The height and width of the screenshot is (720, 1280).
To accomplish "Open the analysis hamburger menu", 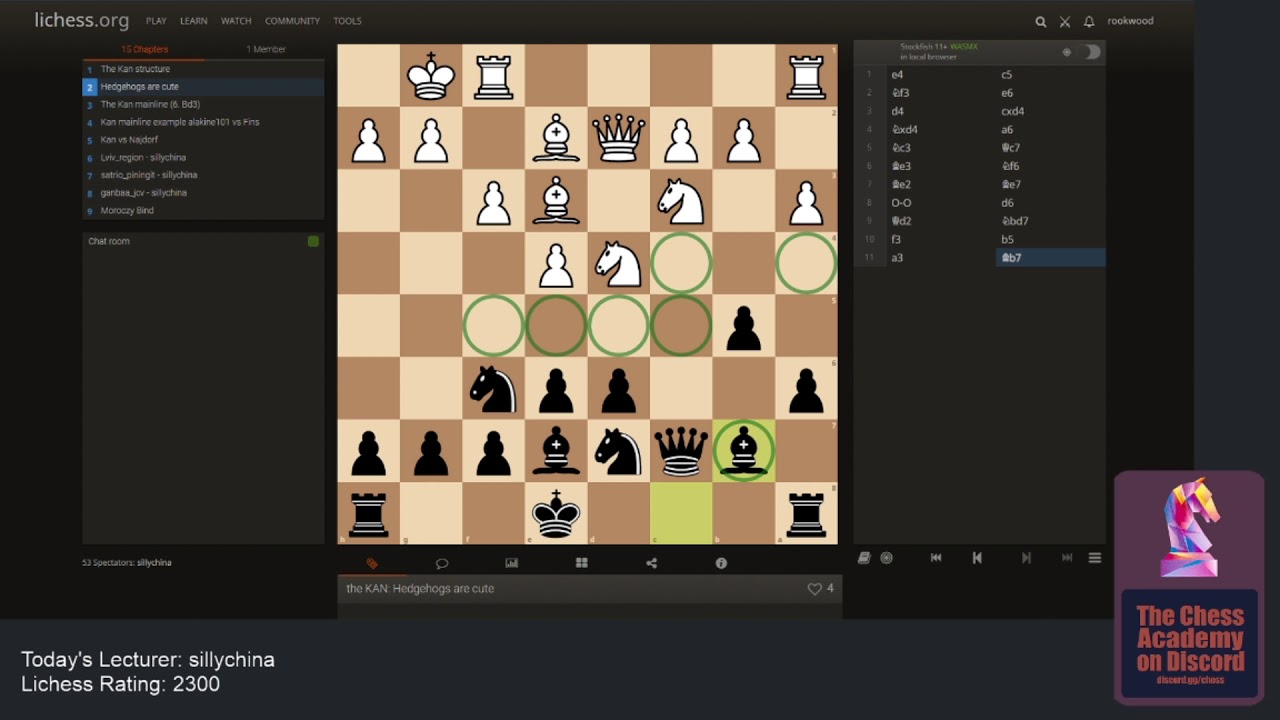I will point(1095,558).
